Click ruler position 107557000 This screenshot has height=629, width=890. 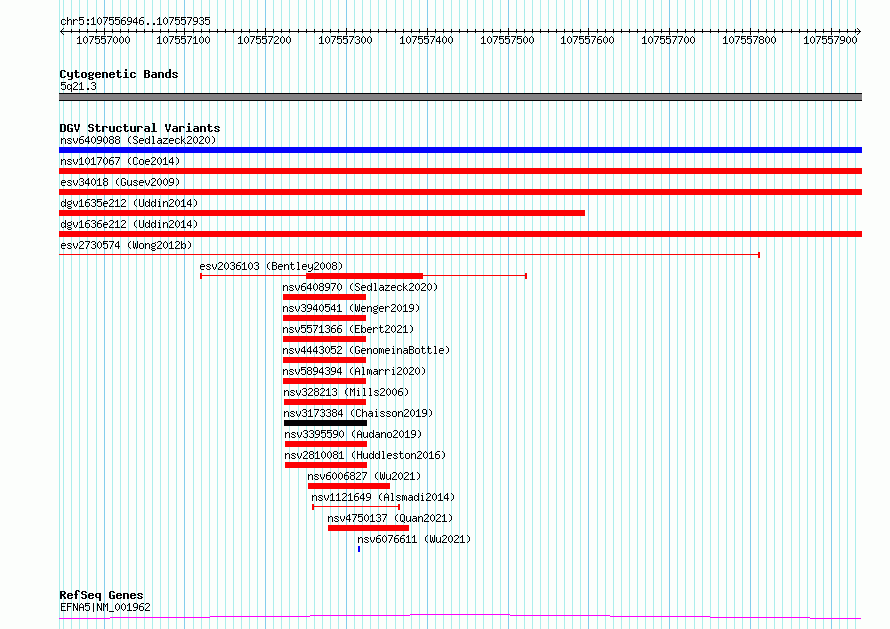click(103, 40)
